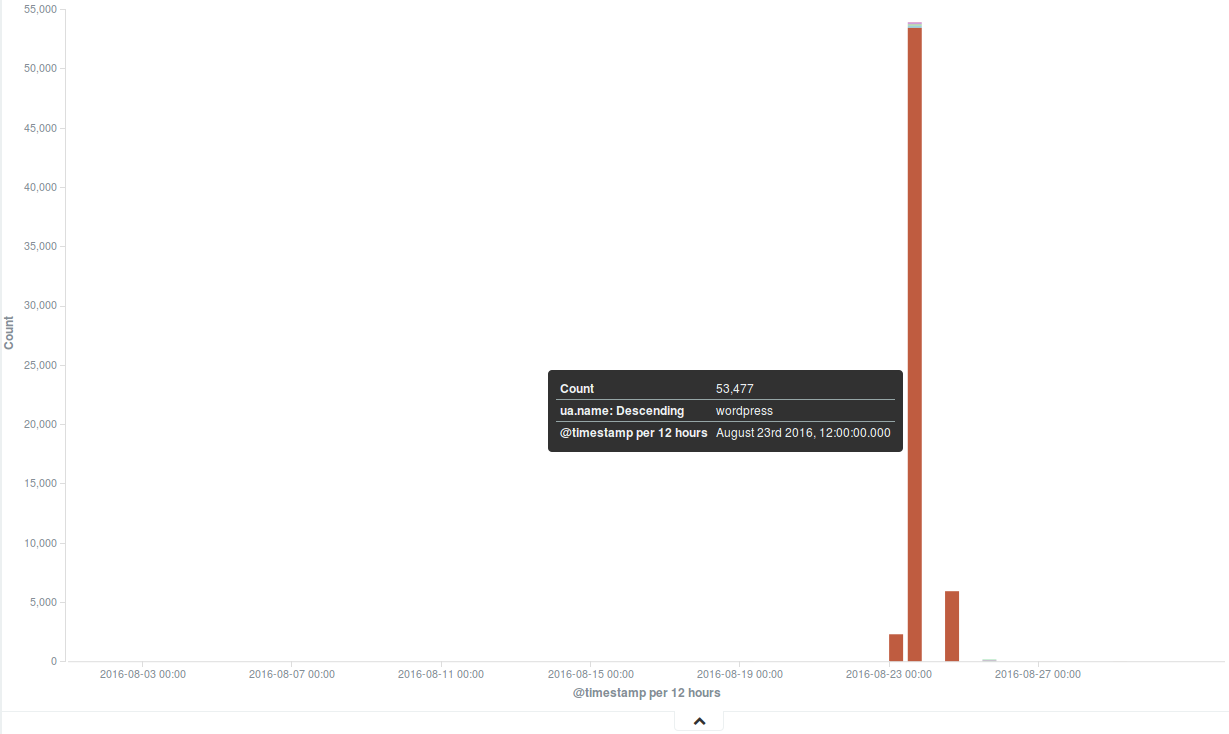Click the colored segments atop the tallest bar
Screen dimensions: 1229x734
[914, 24]
